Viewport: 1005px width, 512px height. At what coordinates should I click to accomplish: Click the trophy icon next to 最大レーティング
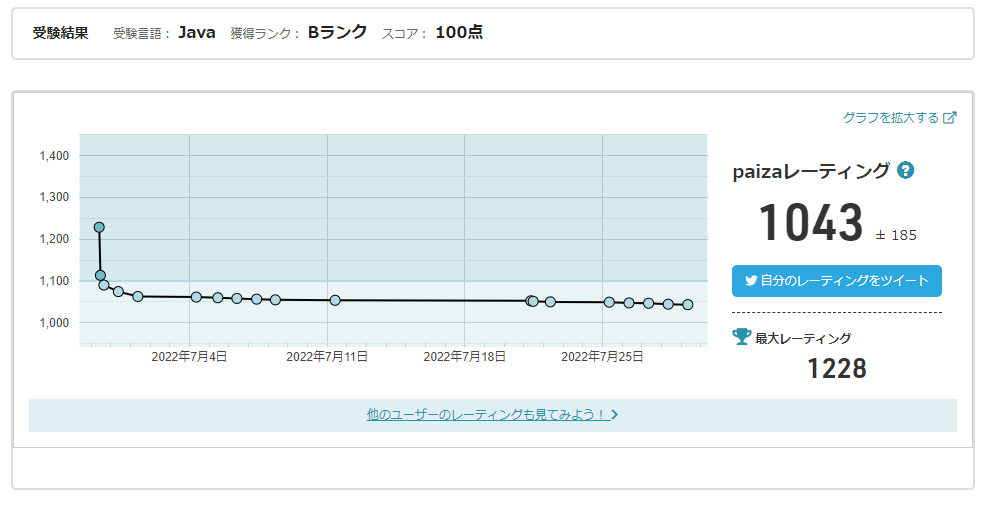[742, 337]
